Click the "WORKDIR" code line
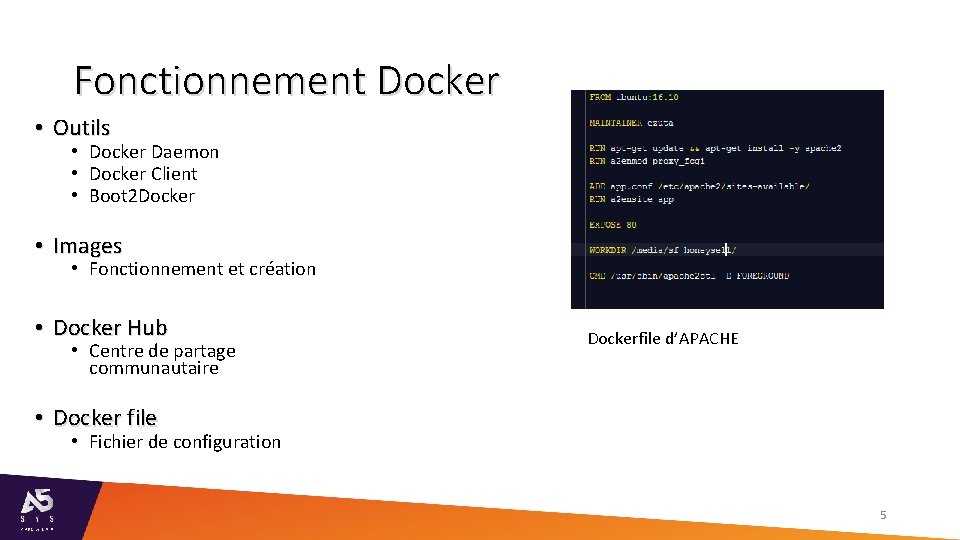 pos(662,250)
